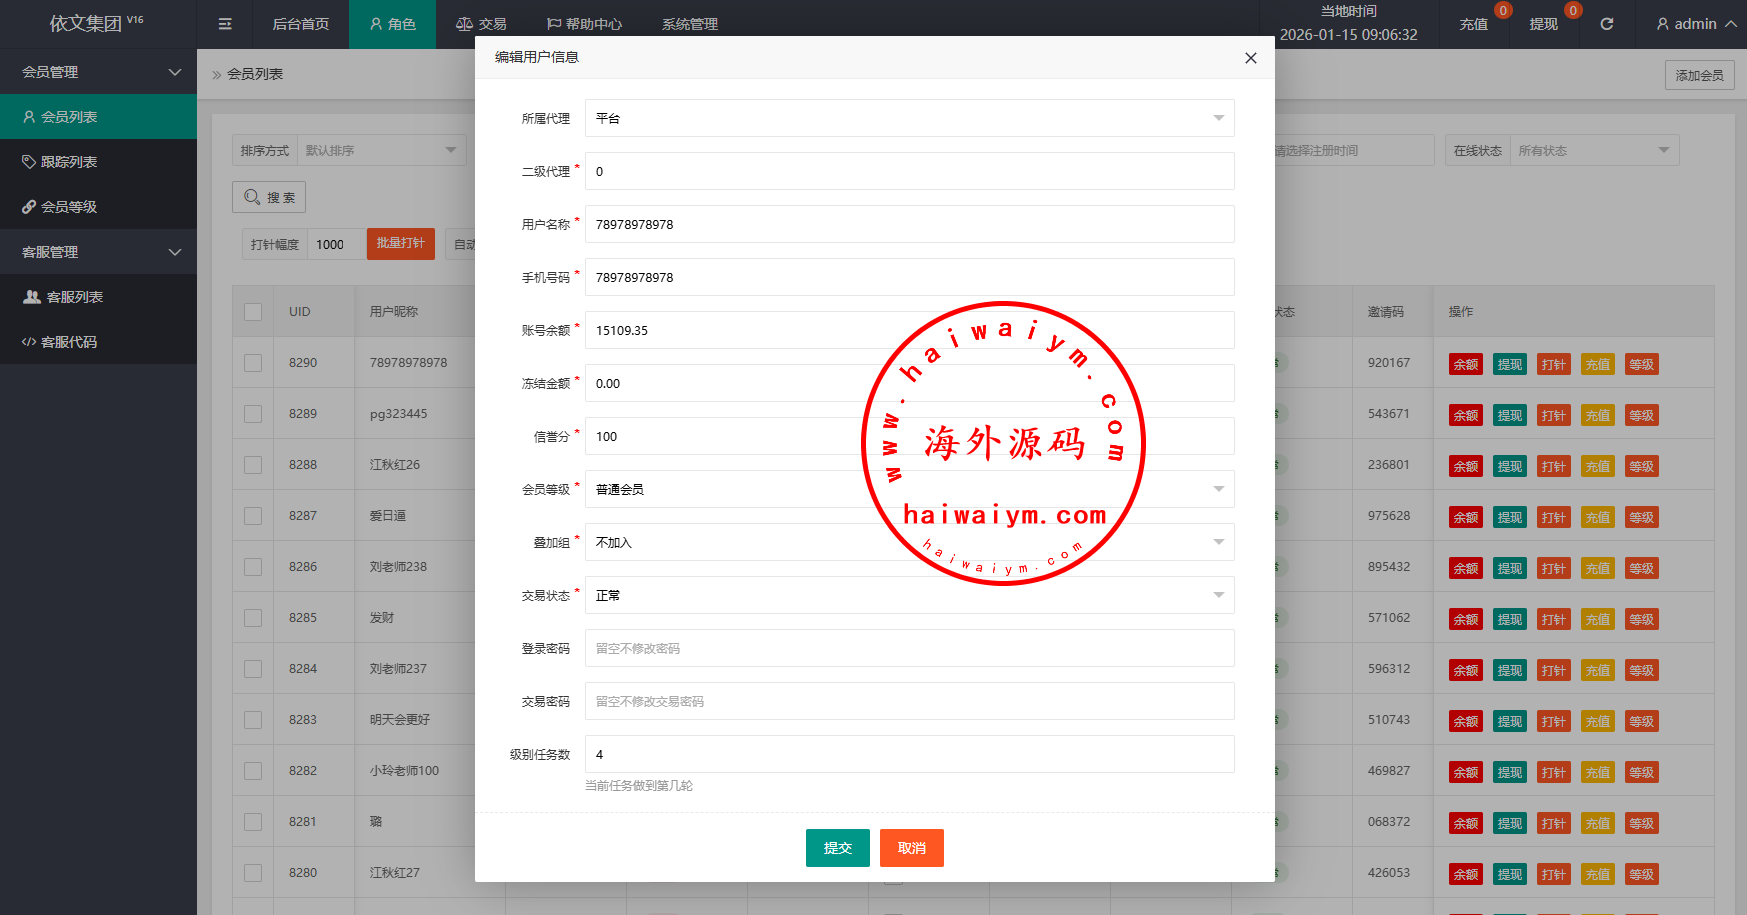Check the checkbox for UID 8285
Image resolution: width=1747 pixels, height=915 pixels.
pyautogui.click(x=253, y=618)
